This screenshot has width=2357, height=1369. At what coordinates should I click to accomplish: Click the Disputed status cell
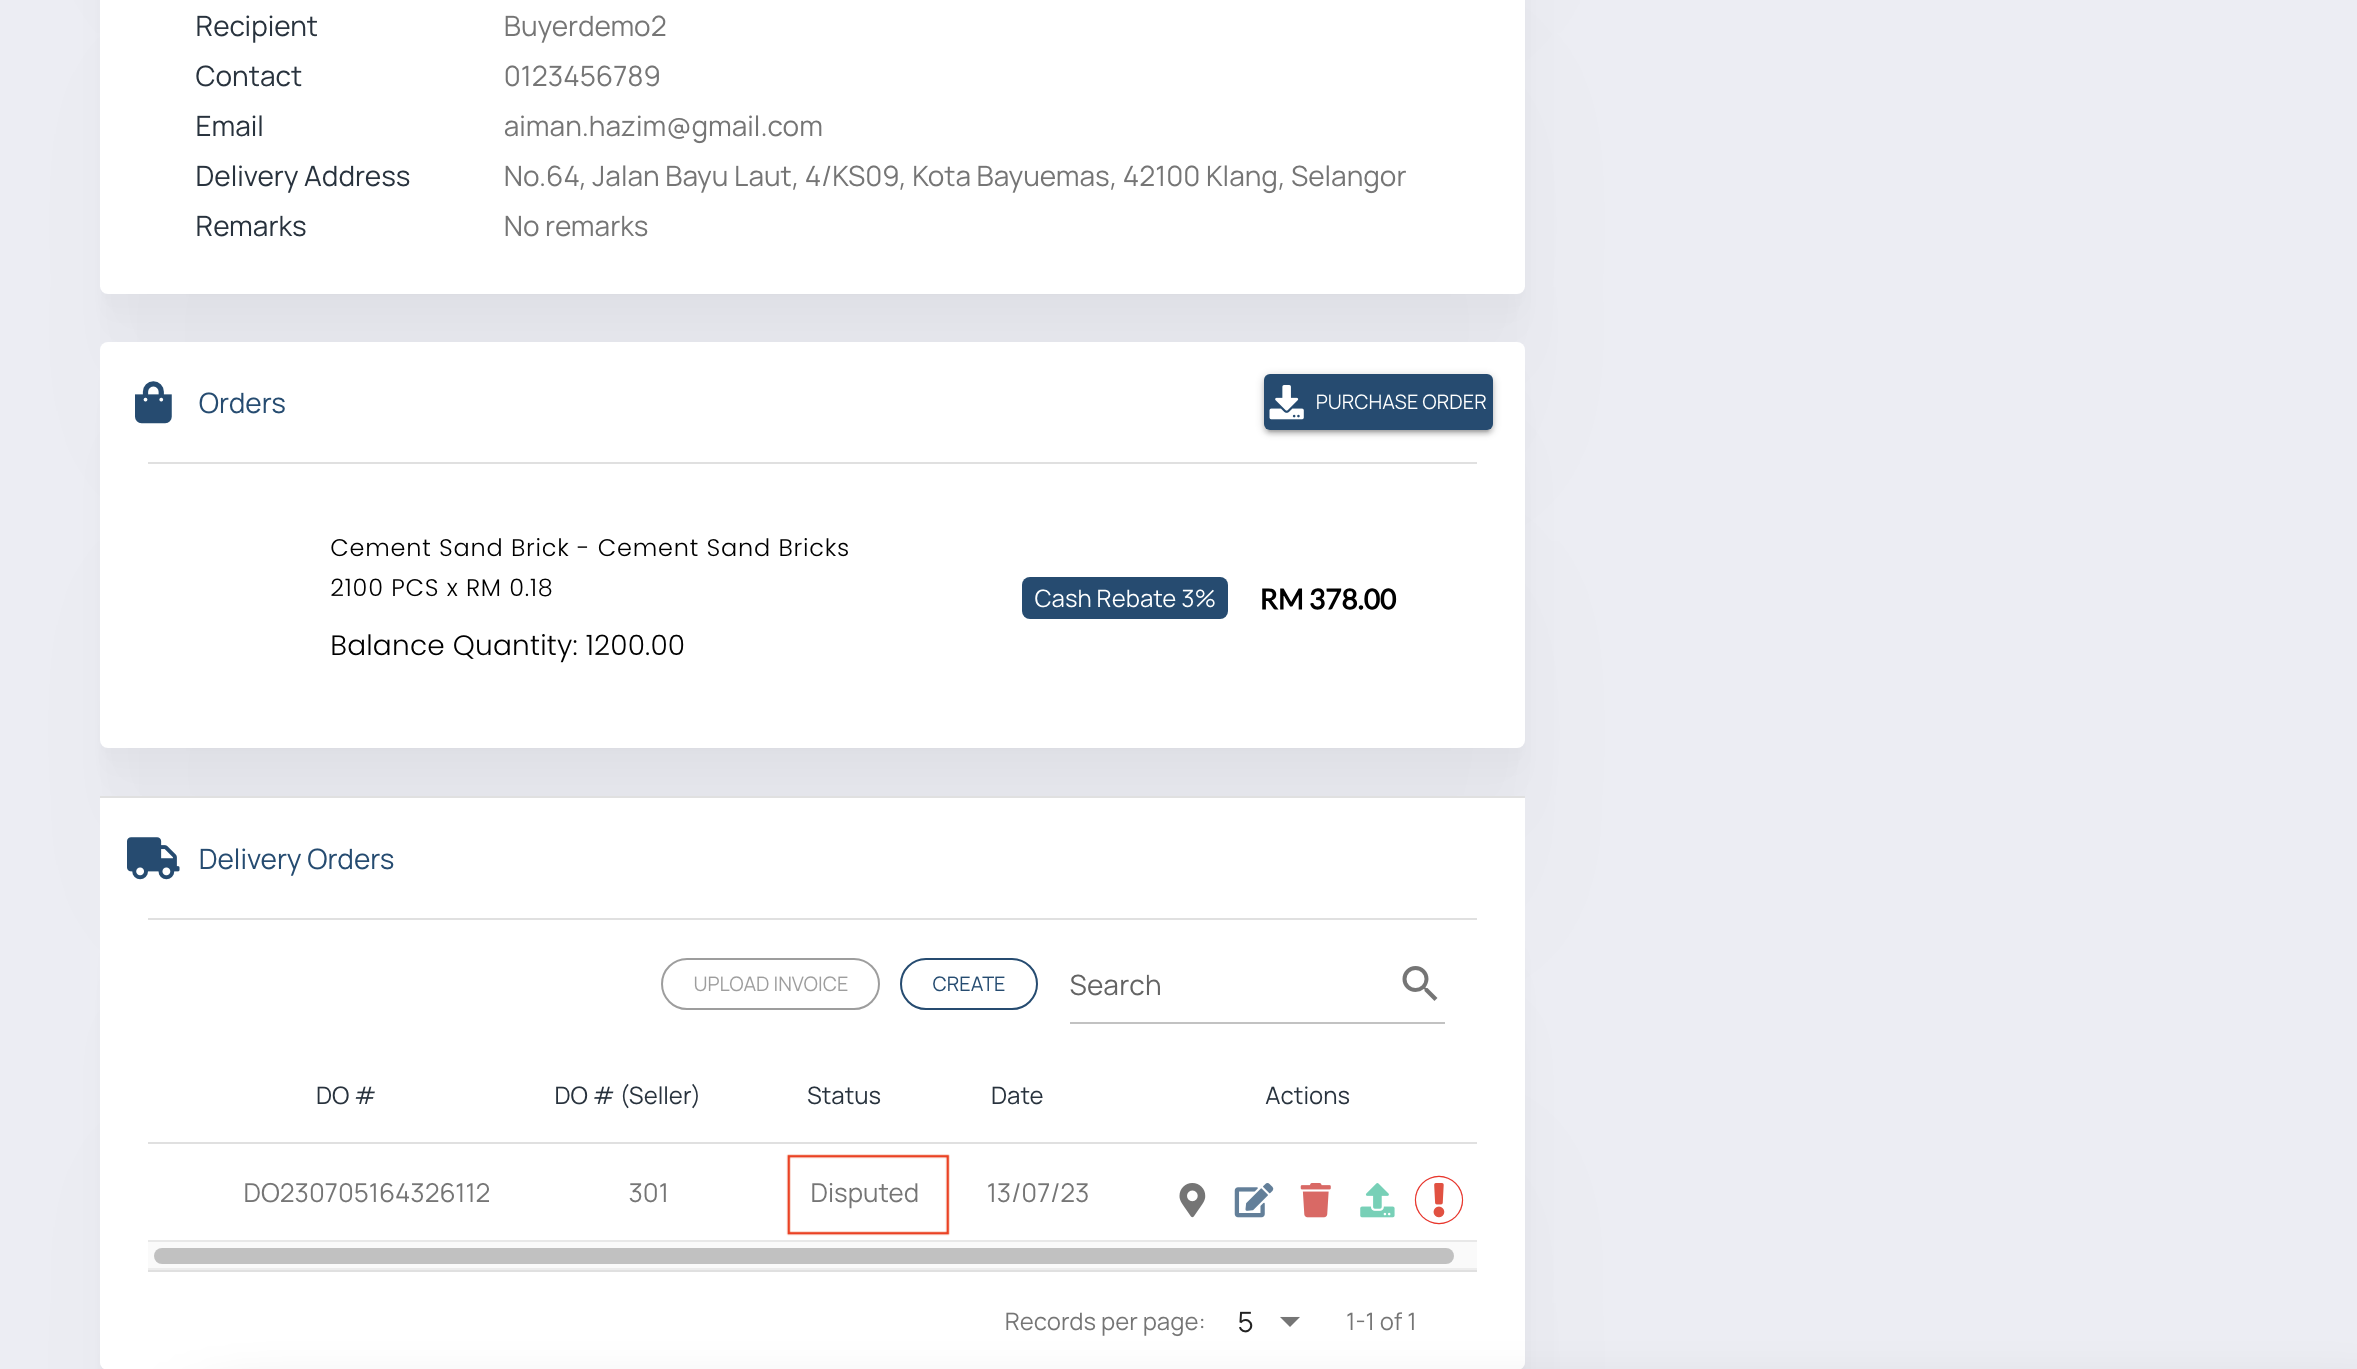(866, 1193)
